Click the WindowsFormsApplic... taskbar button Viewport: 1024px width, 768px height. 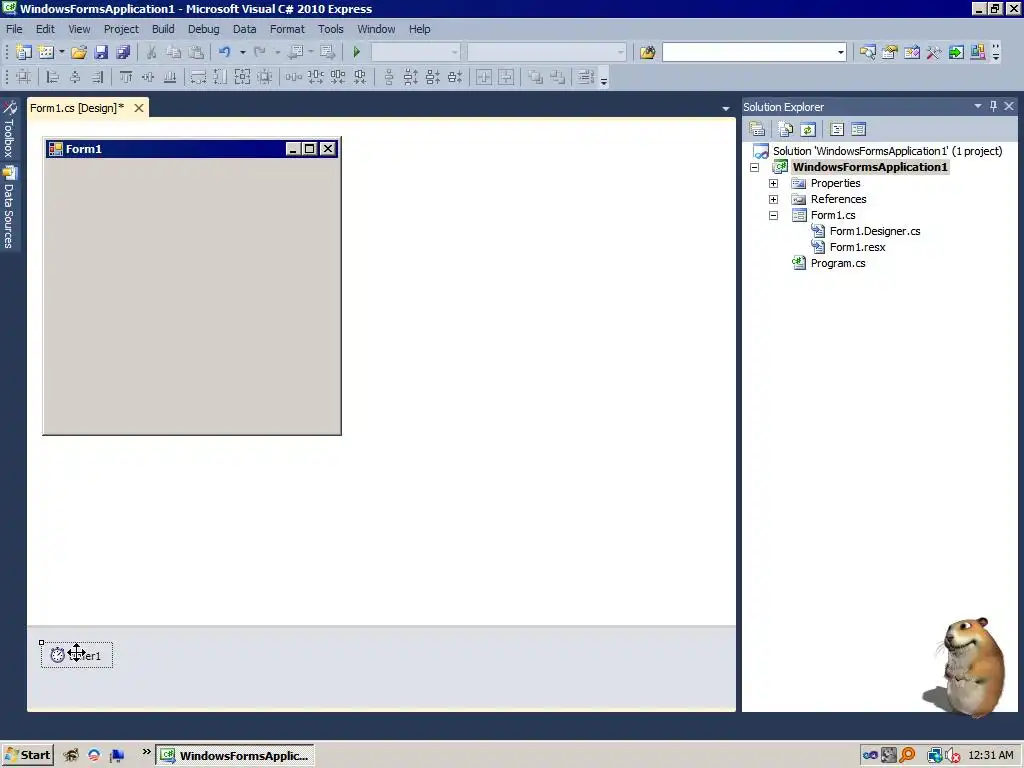235,756
